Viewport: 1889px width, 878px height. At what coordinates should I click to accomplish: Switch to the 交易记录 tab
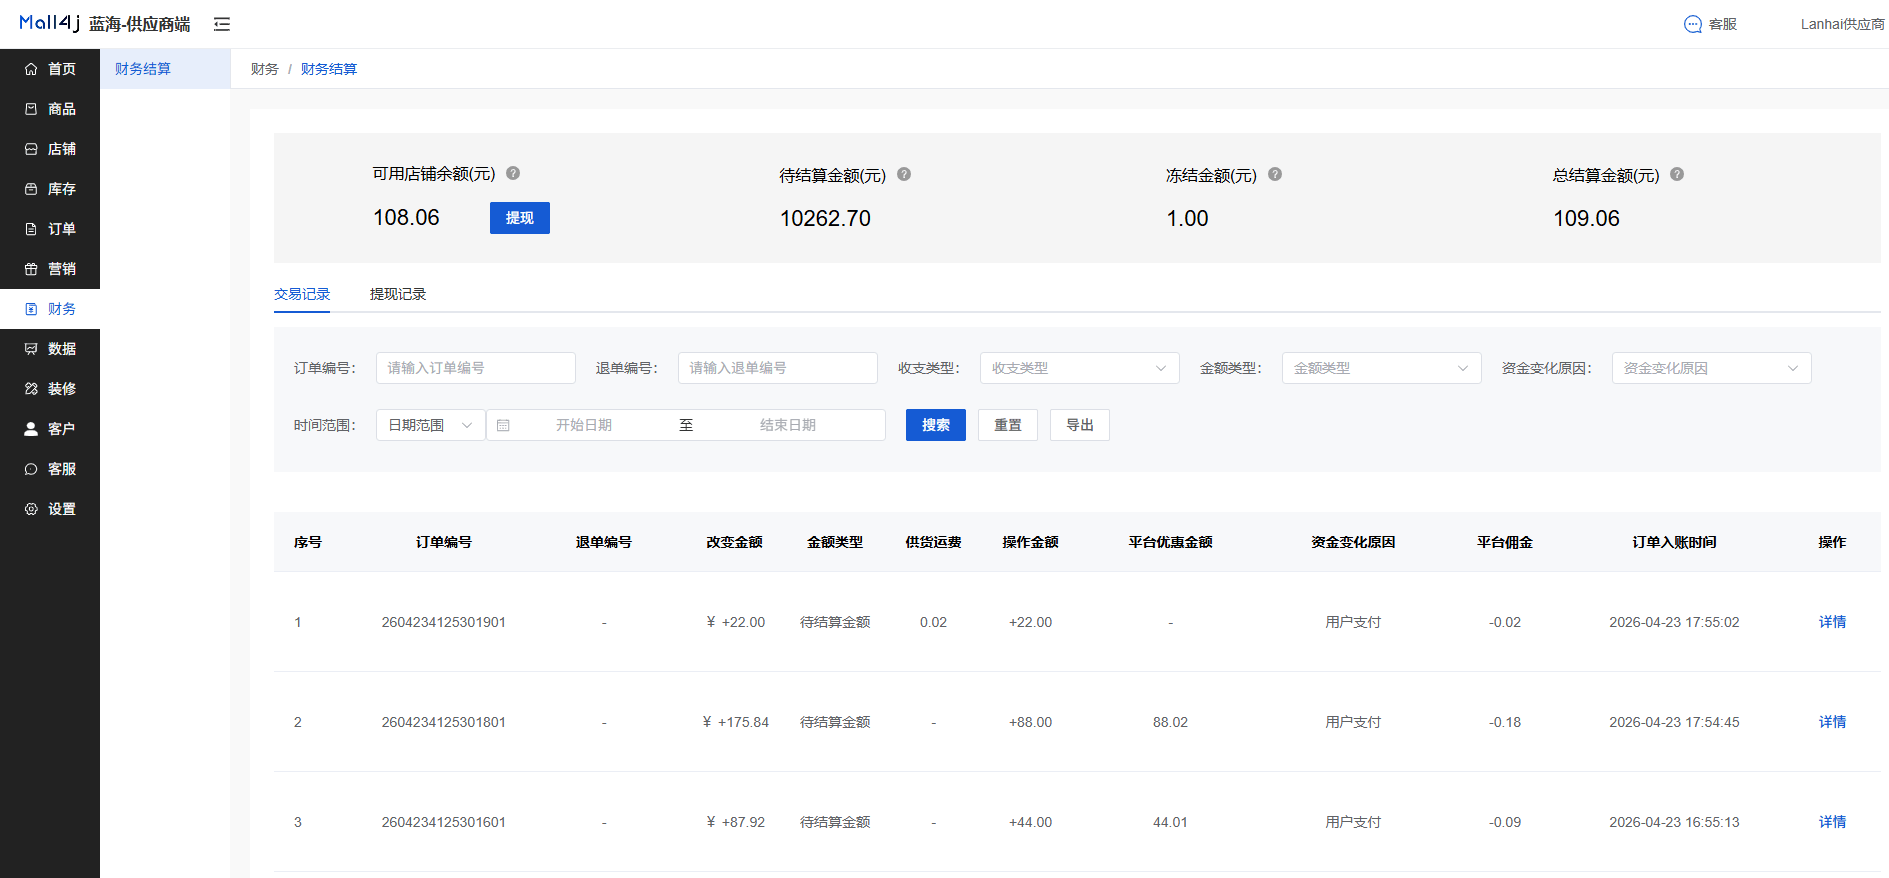302,294
